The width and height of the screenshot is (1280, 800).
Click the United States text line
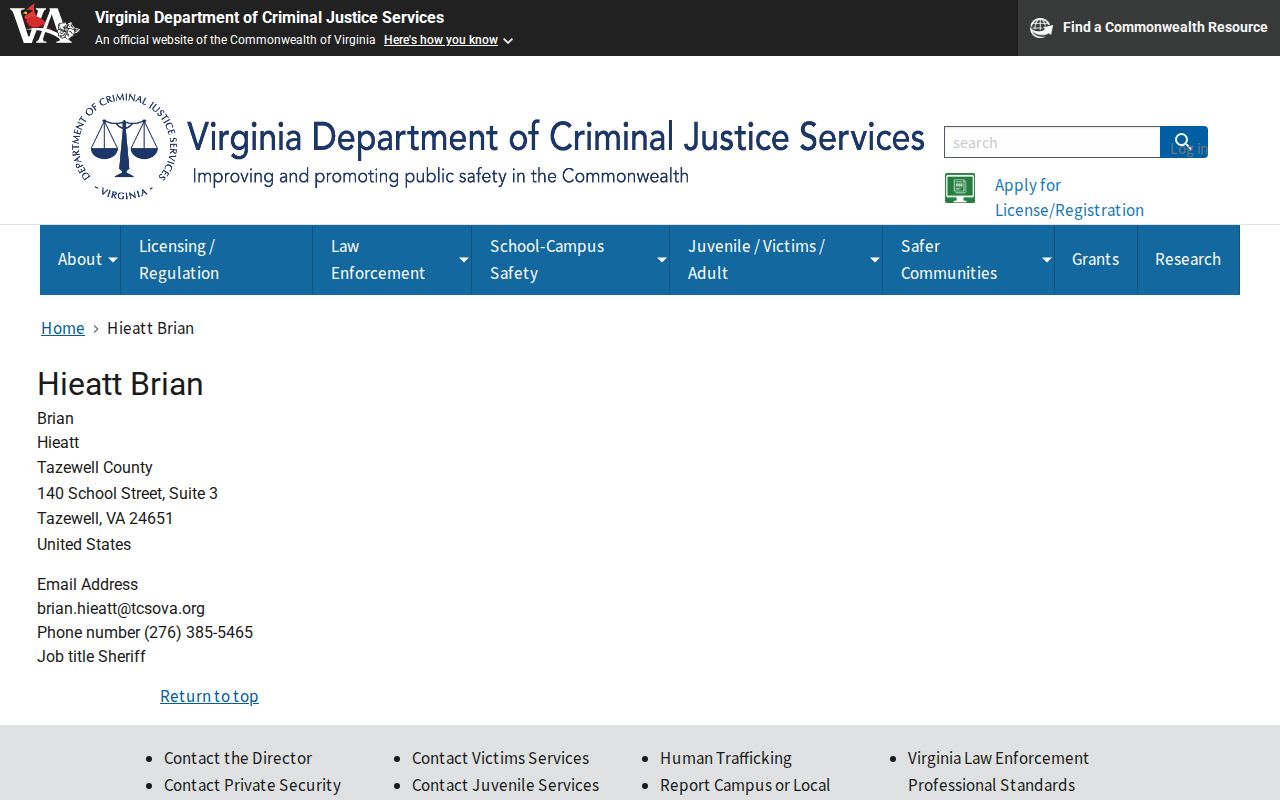pyautogui.click(x=84, y=544)
